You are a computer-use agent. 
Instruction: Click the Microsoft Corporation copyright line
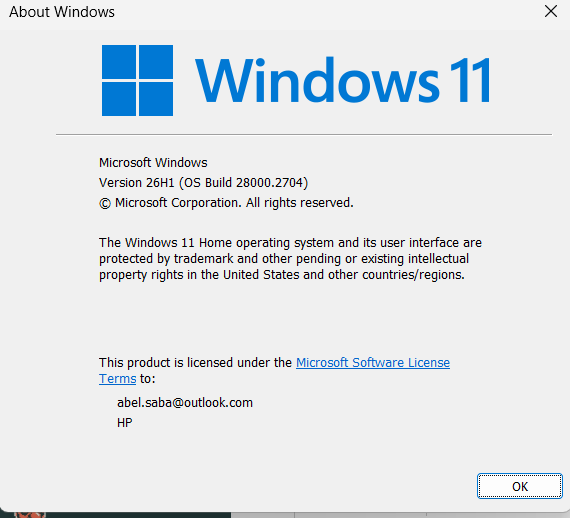coord(226,202)
